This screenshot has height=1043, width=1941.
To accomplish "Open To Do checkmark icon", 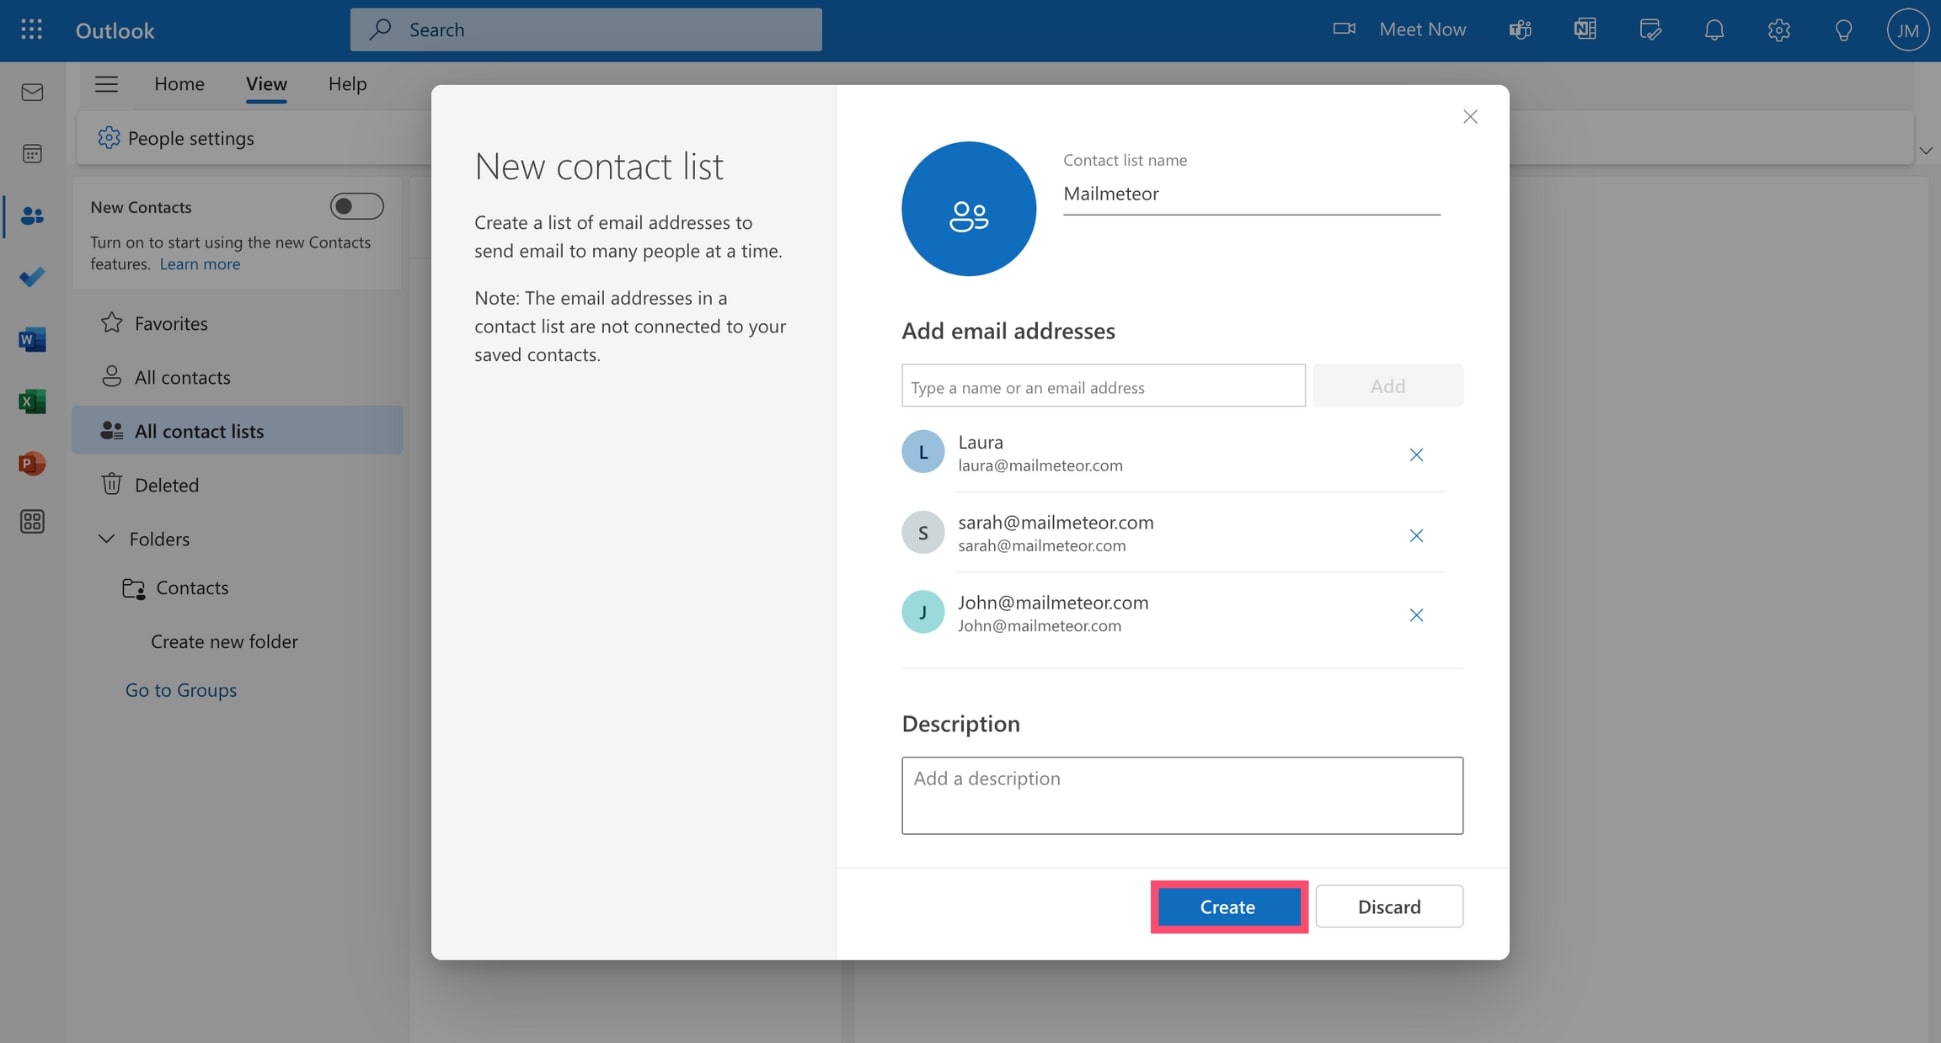I will click(x=32, y=277).
